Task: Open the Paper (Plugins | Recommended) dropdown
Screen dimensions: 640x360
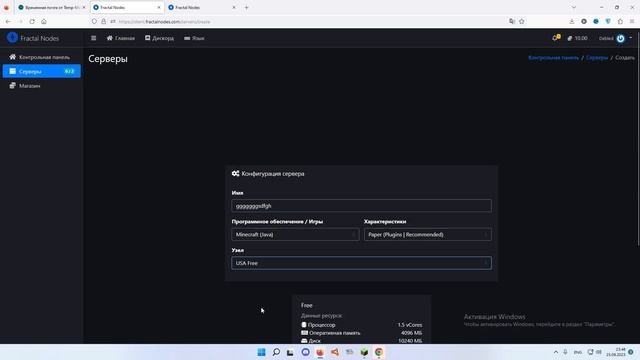Action: pyautogui.click(x=427, y=234)
